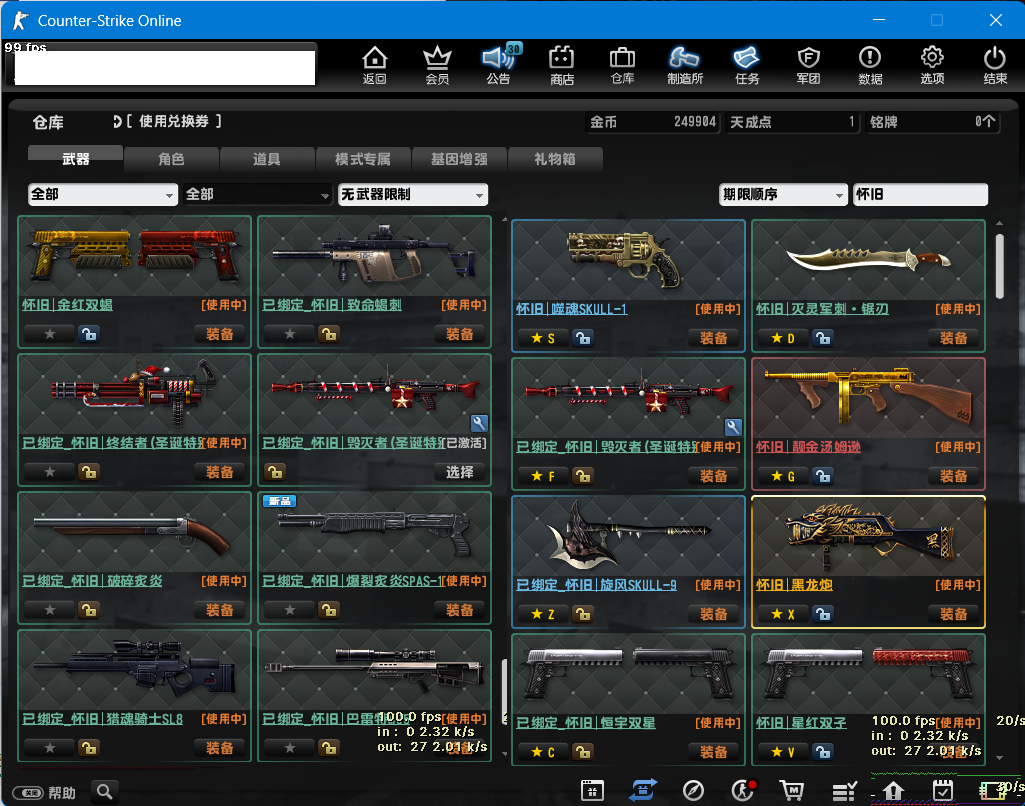Go back via the 返回 home icon

coord(375,65)
